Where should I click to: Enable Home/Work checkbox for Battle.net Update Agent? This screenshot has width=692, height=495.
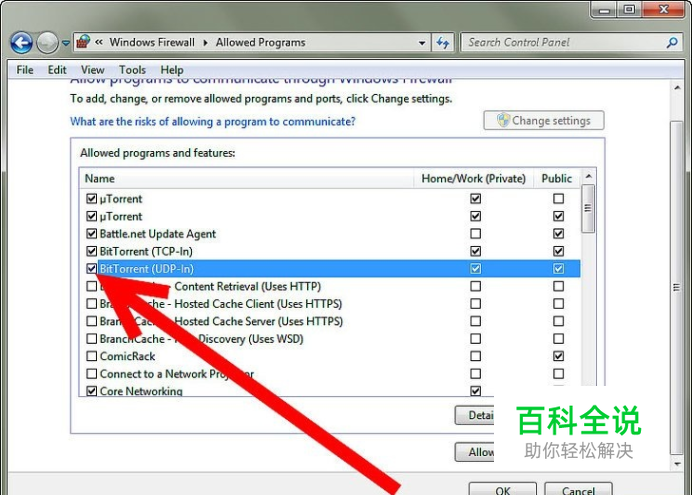click(475, 233)
